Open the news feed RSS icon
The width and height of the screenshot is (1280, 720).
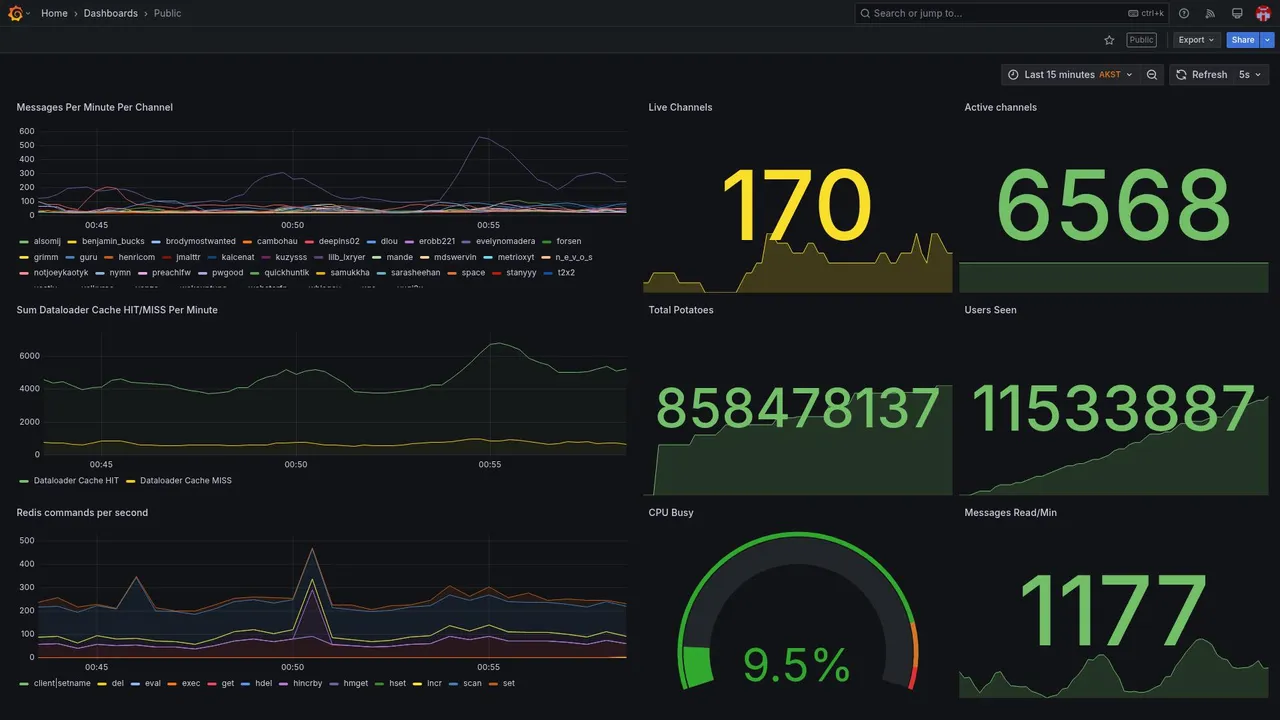click(1210, 13)
